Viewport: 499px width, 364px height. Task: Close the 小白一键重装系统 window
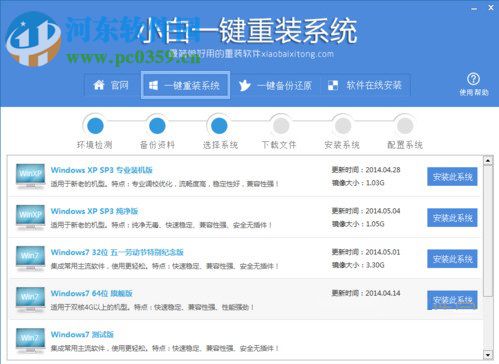(x=491, y=8)
